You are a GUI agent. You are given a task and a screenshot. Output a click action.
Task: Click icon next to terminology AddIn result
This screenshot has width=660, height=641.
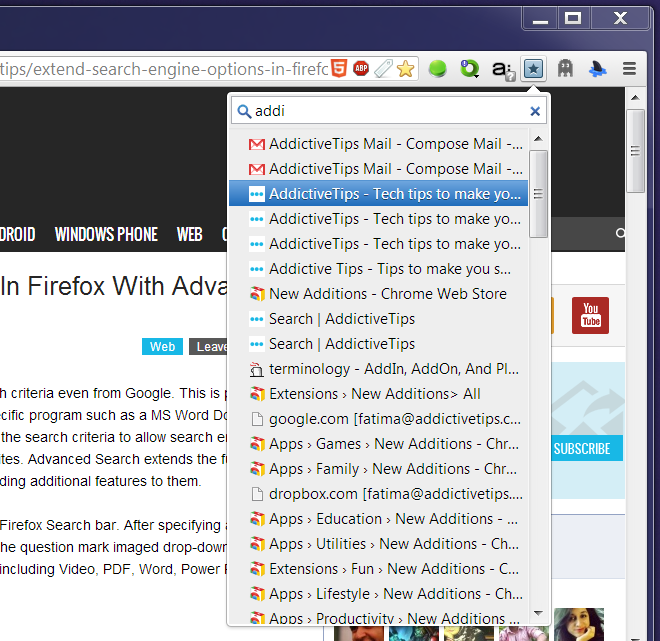pyautogui.click(x=257, y=369)
